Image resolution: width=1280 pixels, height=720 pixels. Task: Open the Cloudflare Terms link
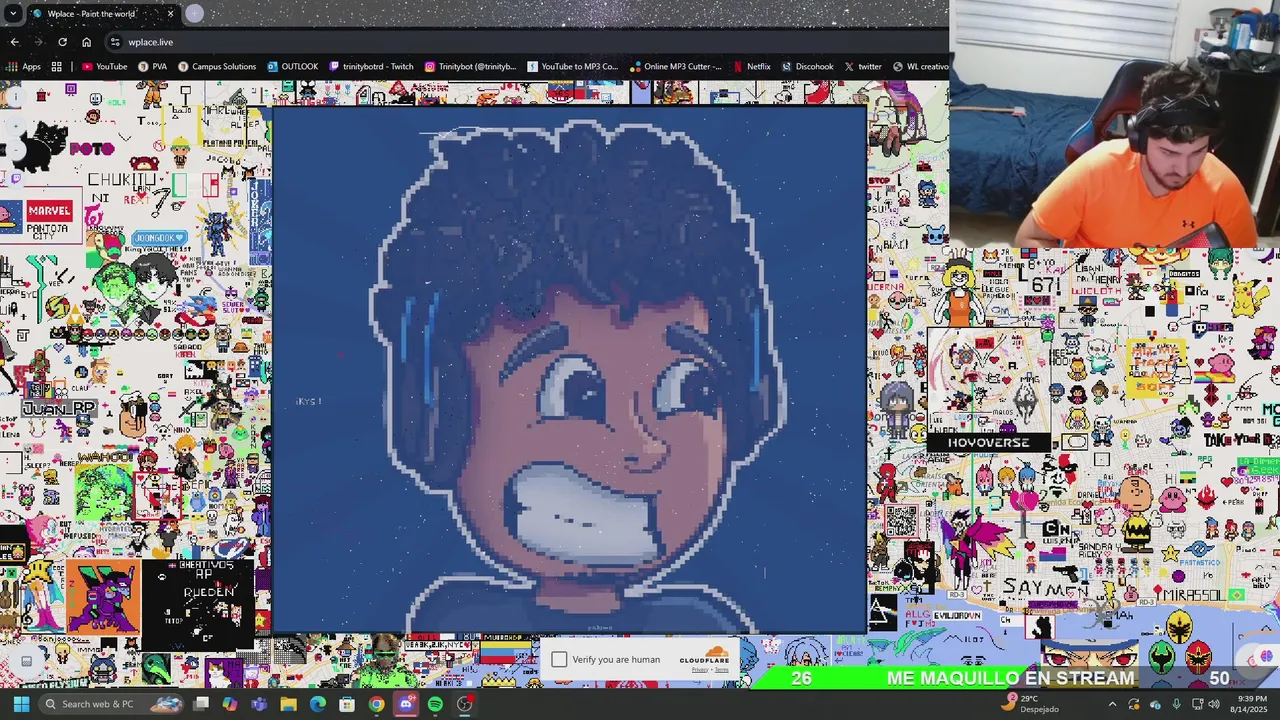click(x=722, y=670)
